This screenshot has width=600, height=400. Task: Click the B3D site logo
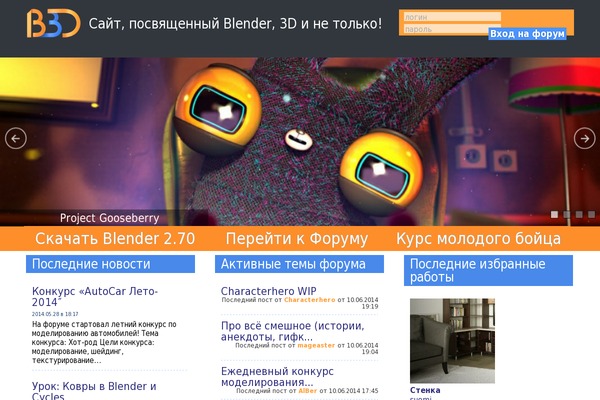(x=54, y=23)
